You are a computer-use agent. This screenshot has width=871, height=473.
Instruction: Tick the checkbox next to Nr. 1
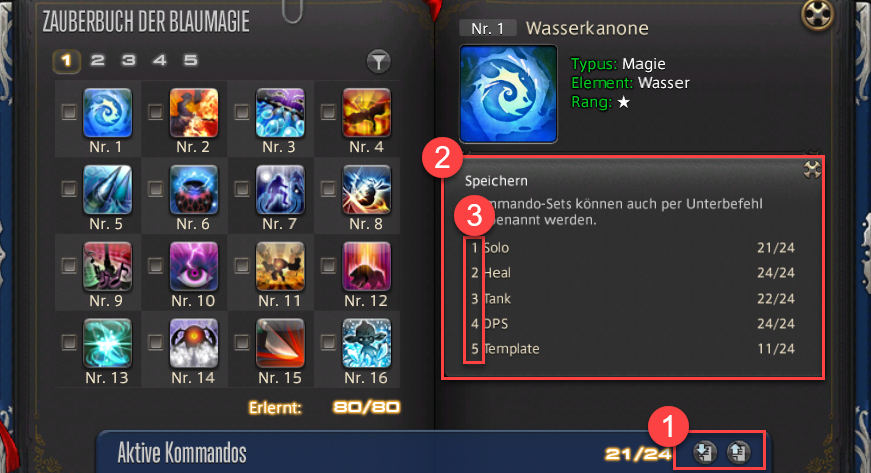69,112
